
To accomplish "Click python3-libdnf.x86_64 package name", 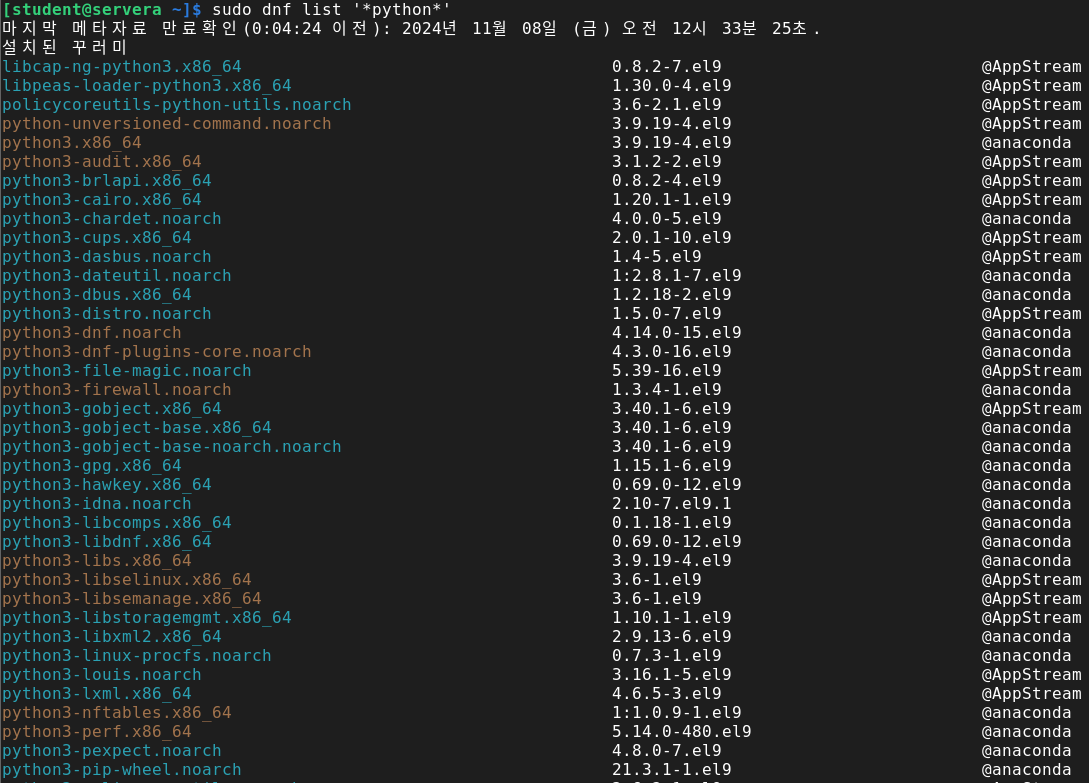I will (x=106, y=541).
